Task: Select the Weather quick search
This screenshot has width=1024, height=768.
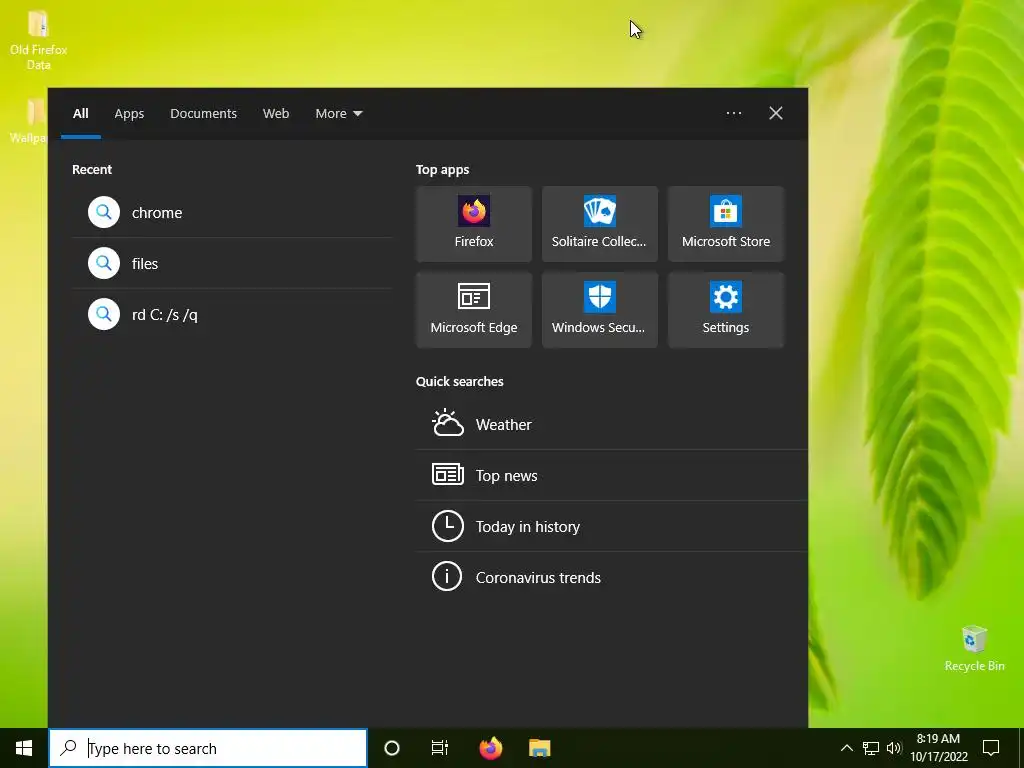Action: tap(612, 424)
